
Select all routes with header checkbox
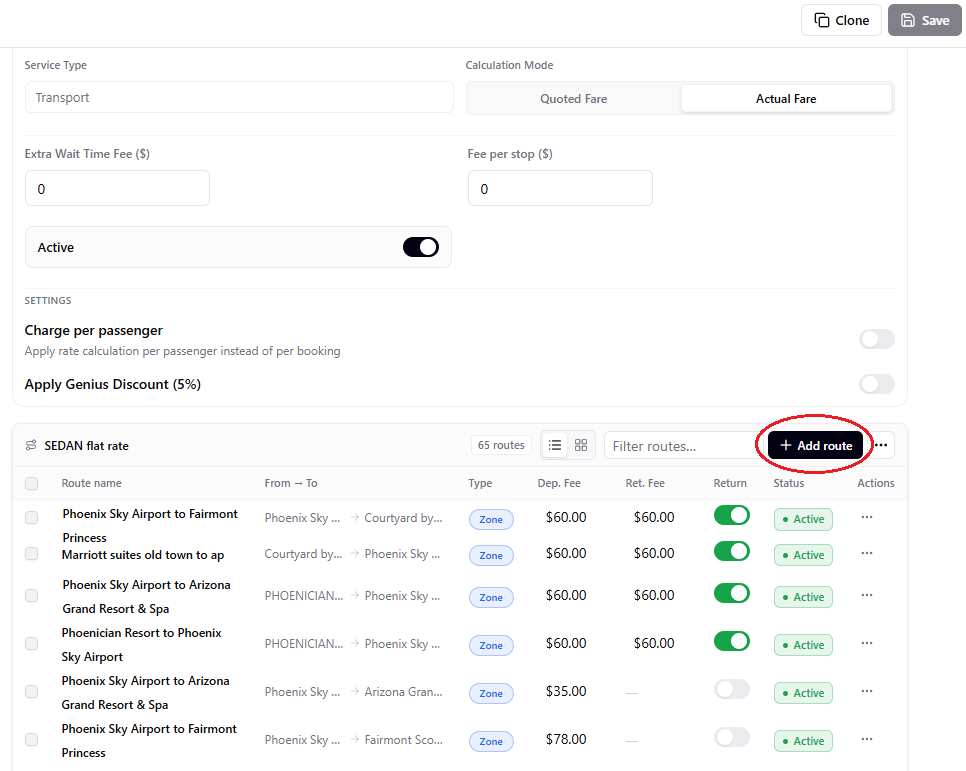(31, 483)
